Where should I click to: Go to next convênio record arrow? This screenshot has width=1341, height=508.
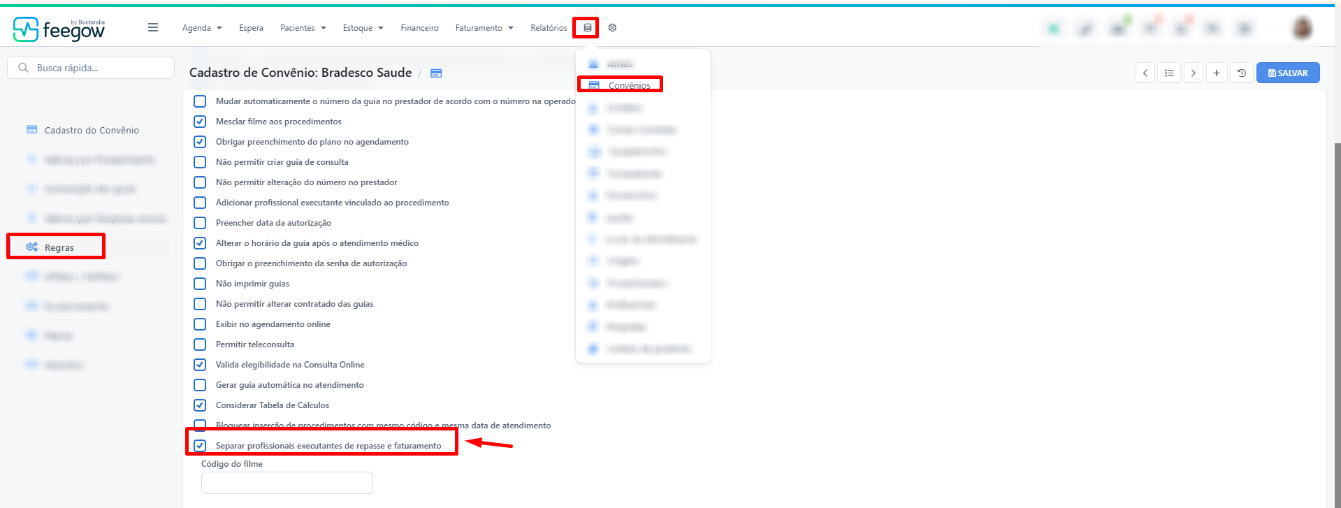(x=1192, y=73)
